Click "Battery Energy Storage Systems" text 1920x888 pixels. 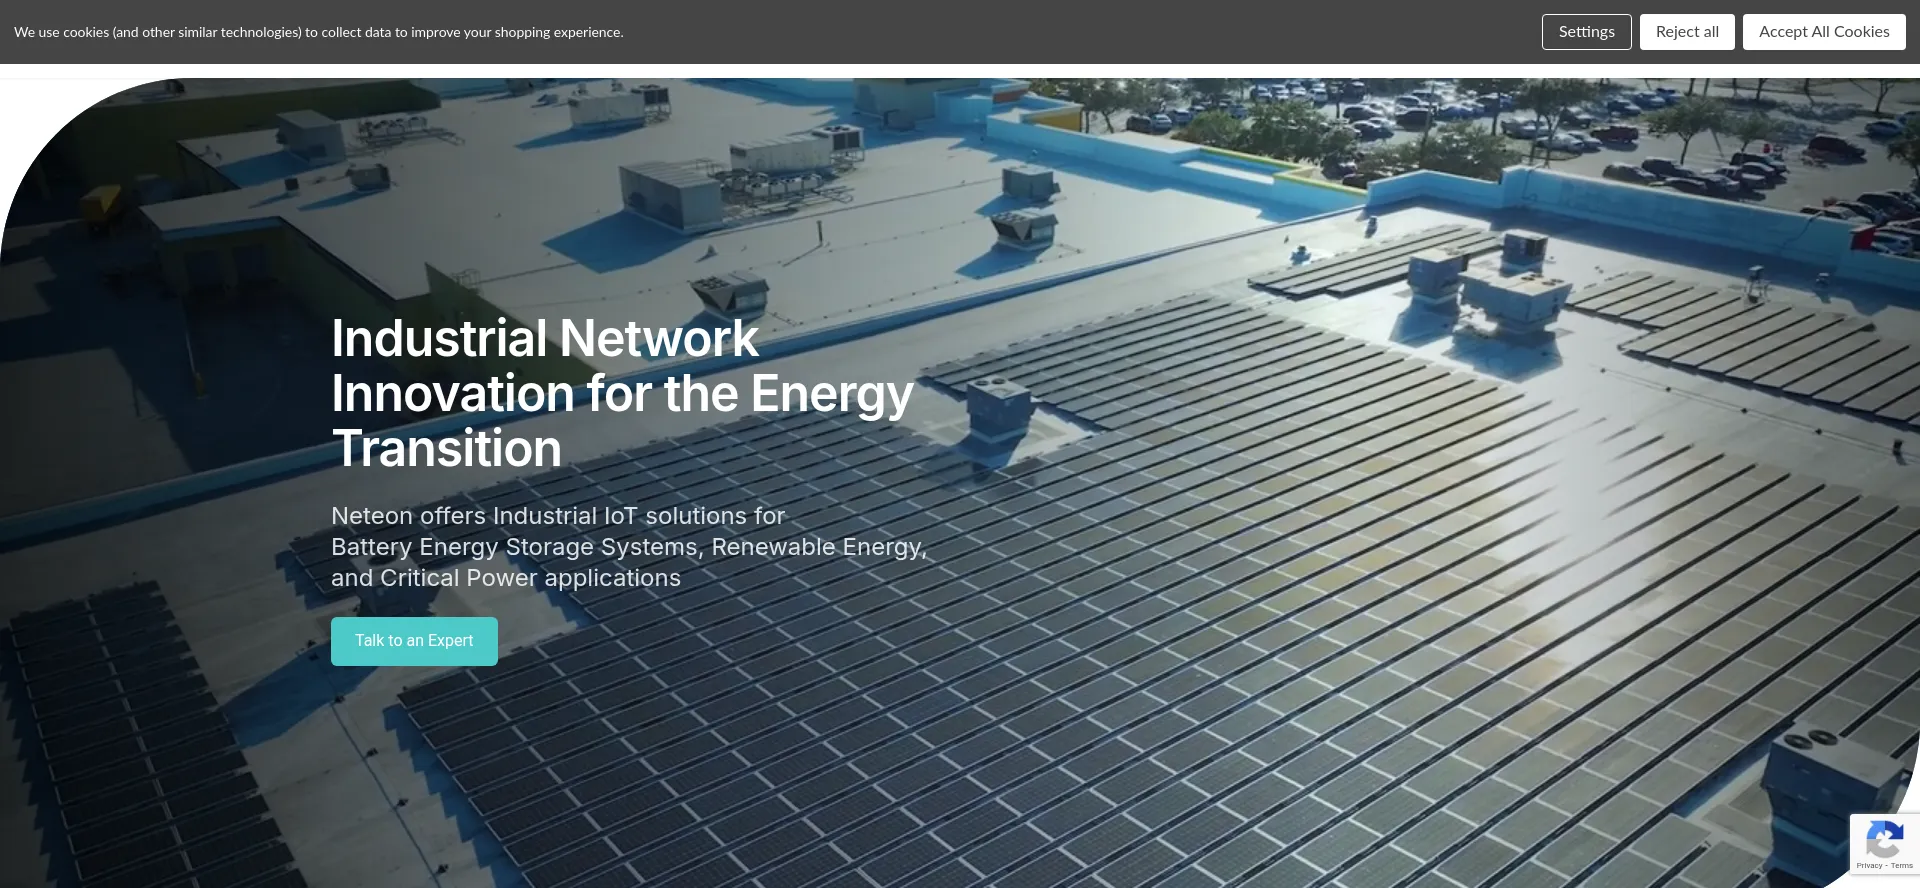[514, 547]
